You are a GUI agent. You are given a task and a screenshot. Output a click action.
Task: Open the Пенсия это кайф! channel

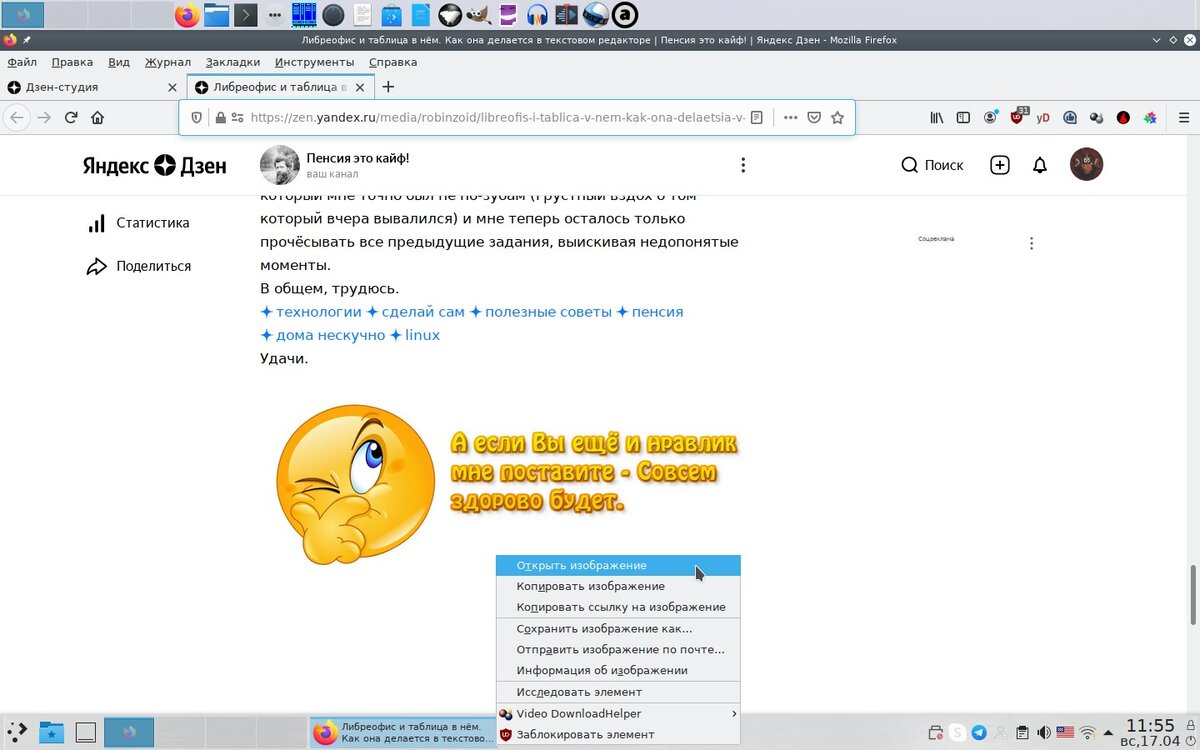(358, 158)
